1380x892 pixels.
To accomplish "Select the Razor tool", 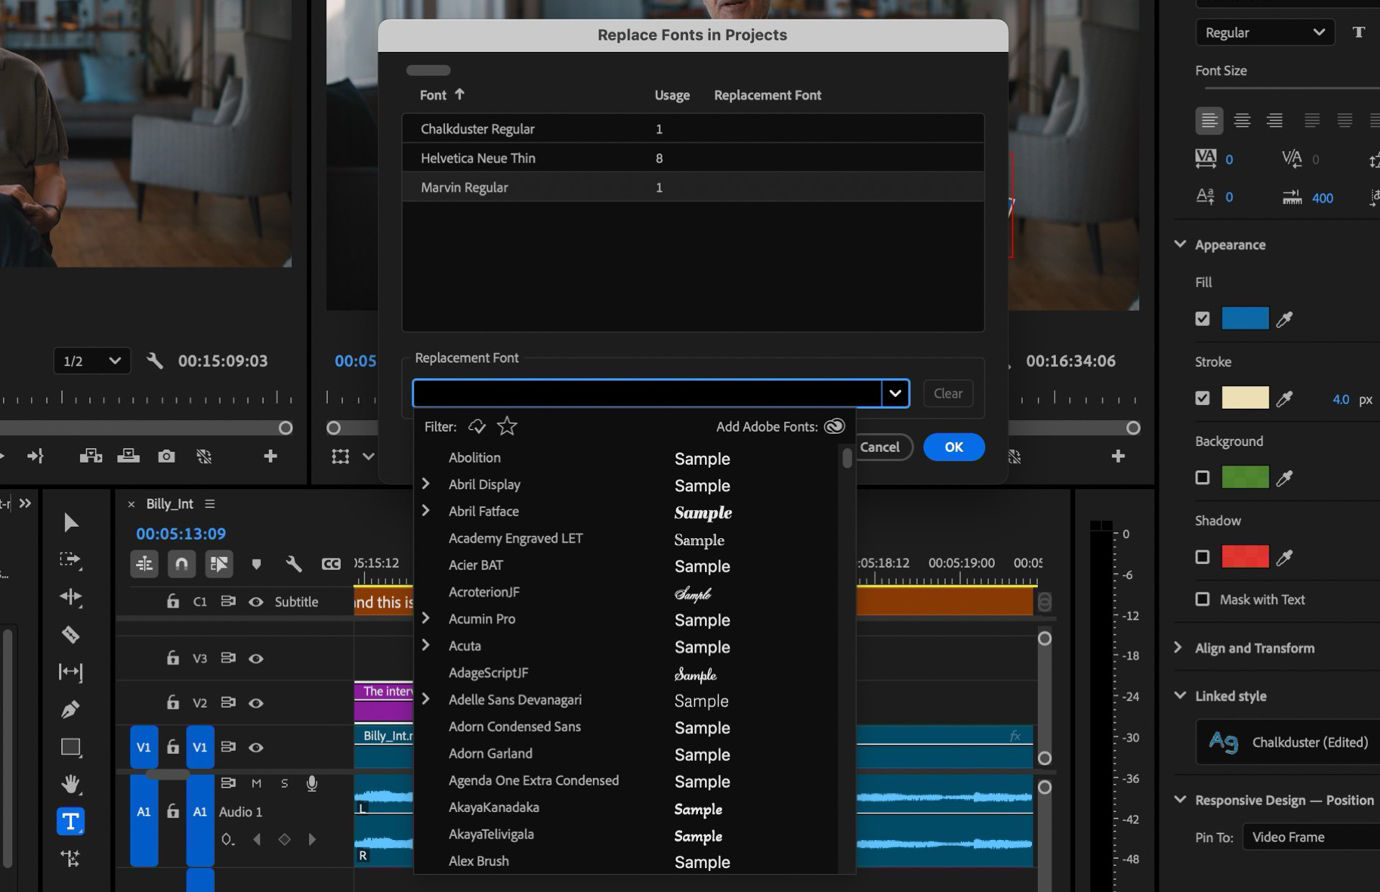I will pos(70,634).
